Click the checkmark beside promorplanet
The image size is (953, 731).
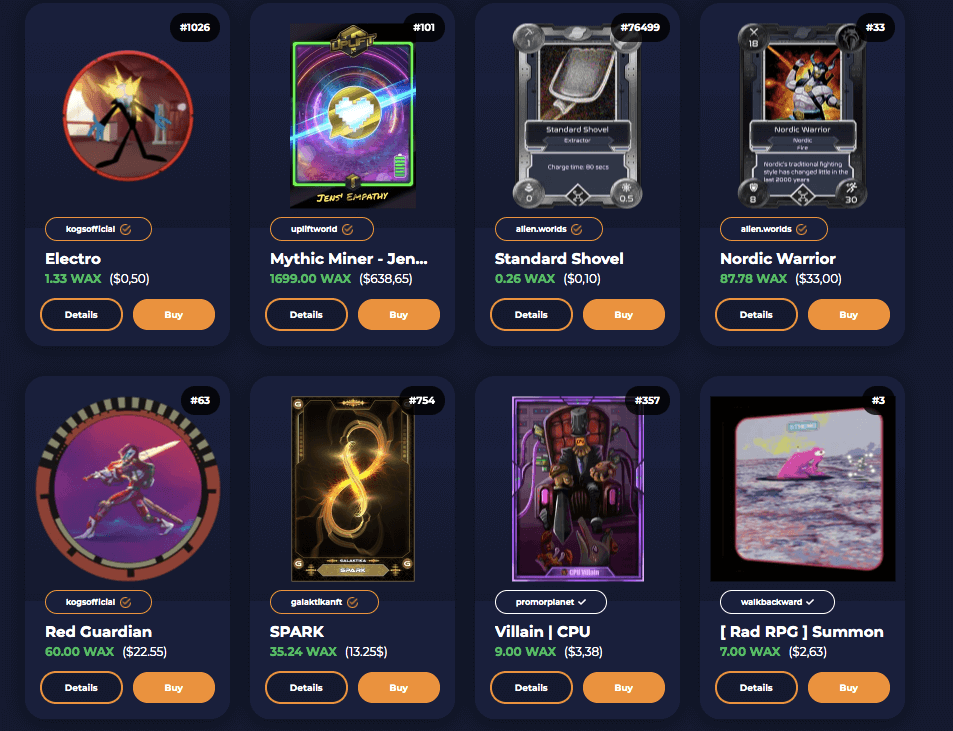click(x=582, y=602)
